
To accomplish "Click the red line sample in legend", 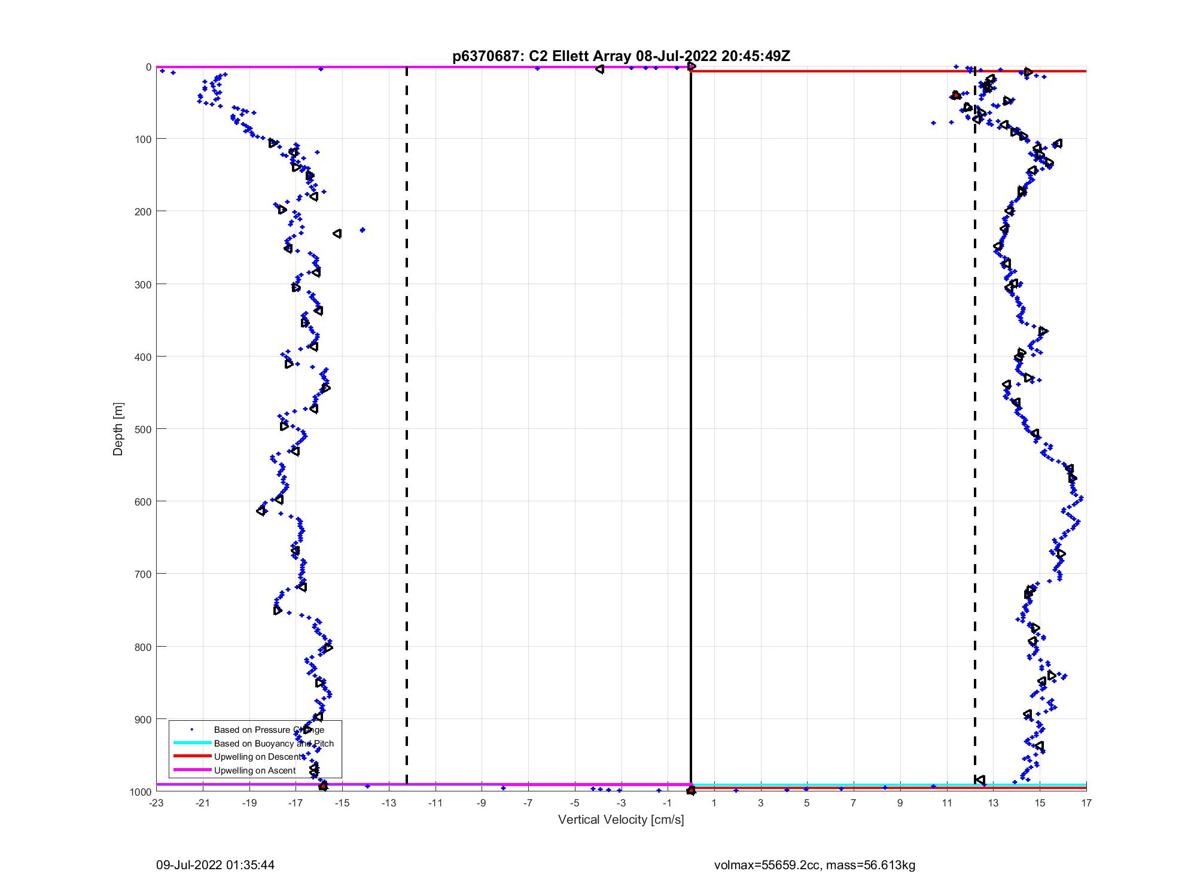I will pos(191,758).
